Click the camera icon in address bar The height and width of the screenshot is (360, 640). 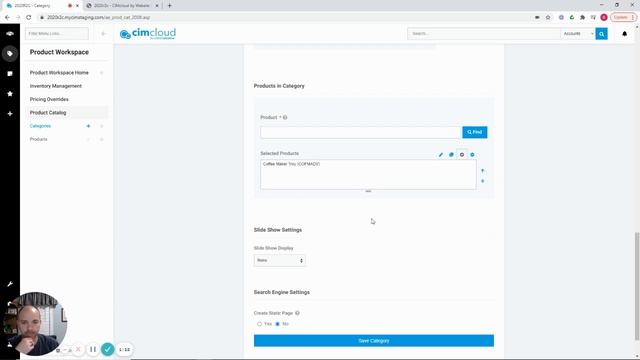pos(537,17)
